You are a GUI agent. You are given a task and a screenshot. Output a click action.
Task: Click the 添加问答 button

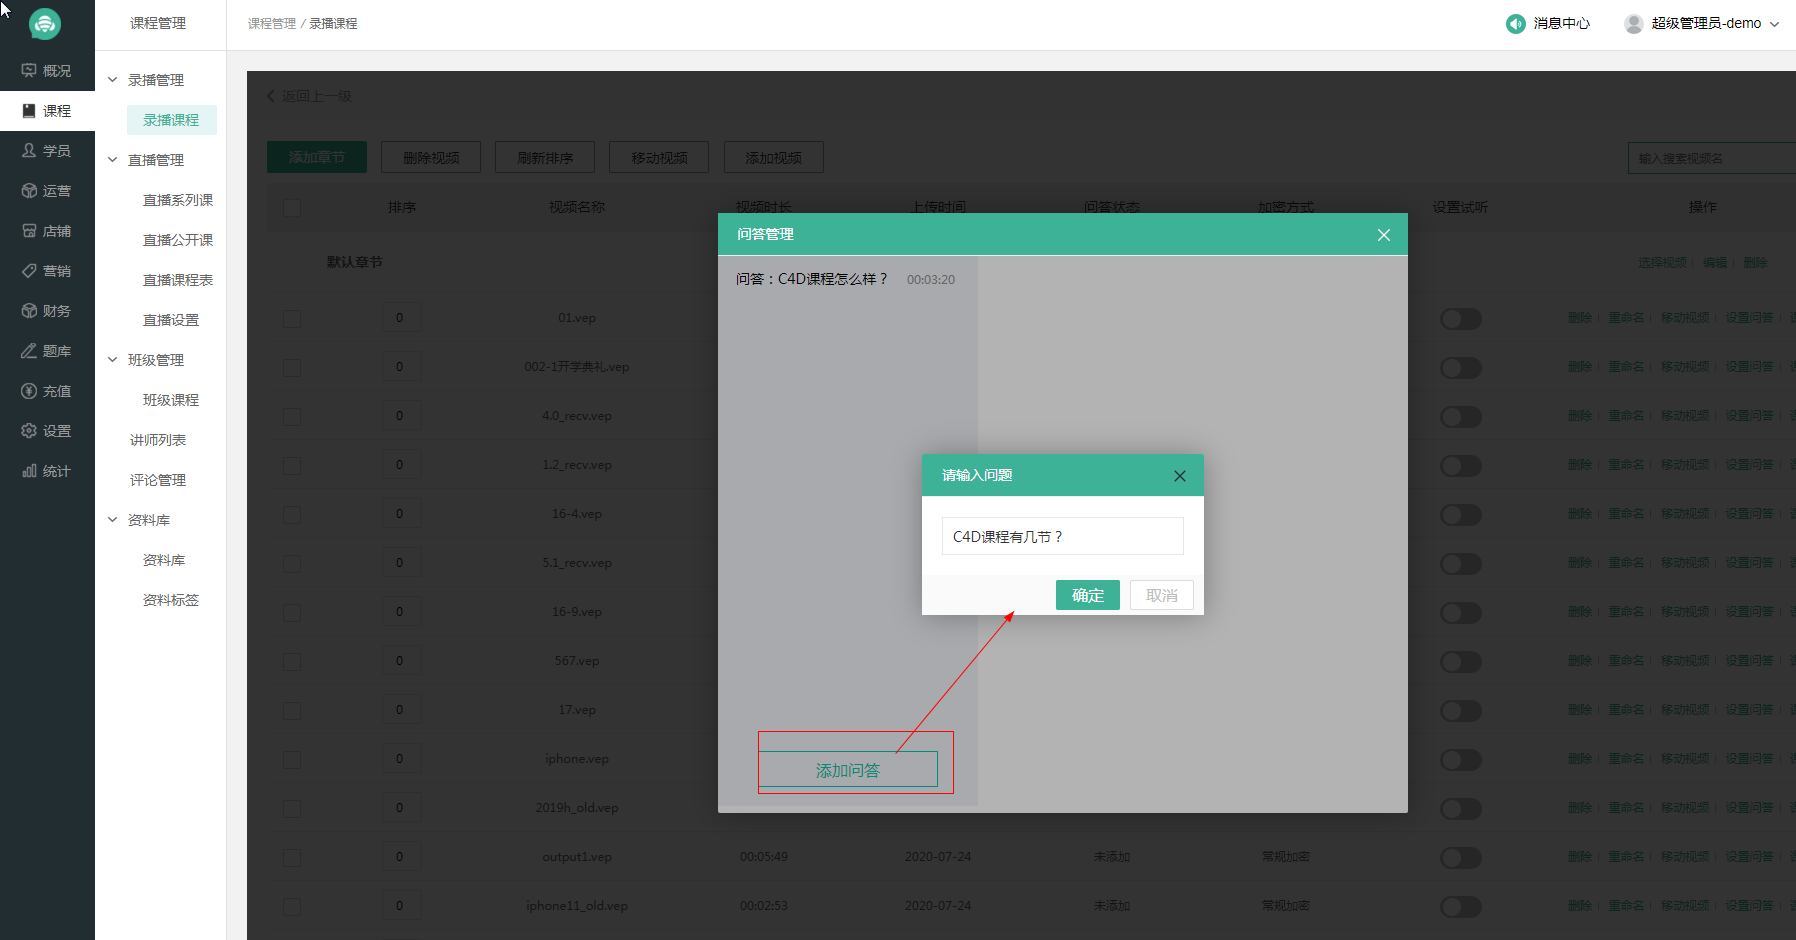(x=847, y=770)
